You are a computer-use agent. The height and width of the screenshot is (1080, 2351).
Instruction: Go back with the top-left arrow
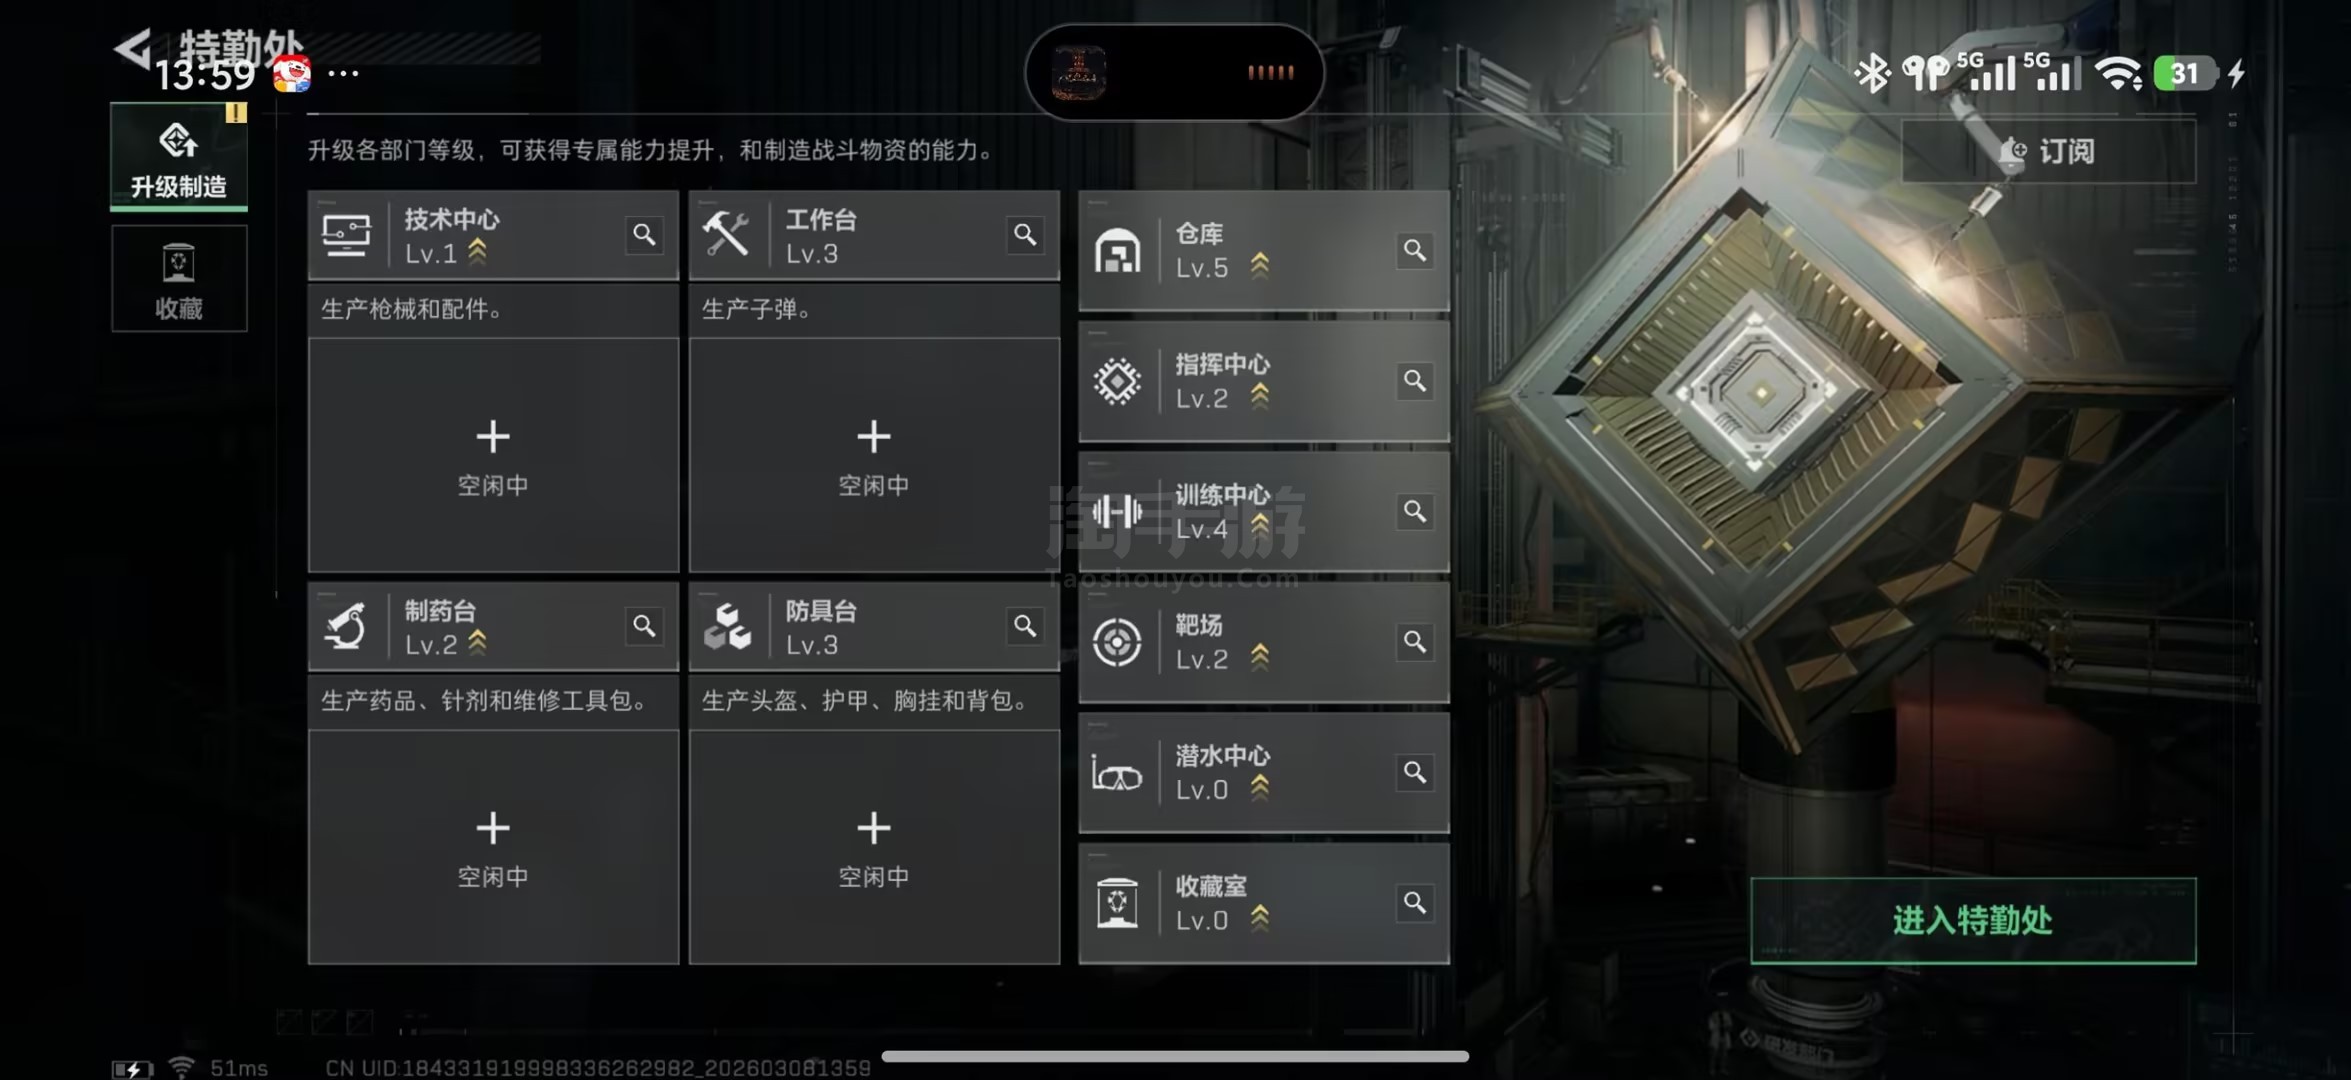point(132,48)
